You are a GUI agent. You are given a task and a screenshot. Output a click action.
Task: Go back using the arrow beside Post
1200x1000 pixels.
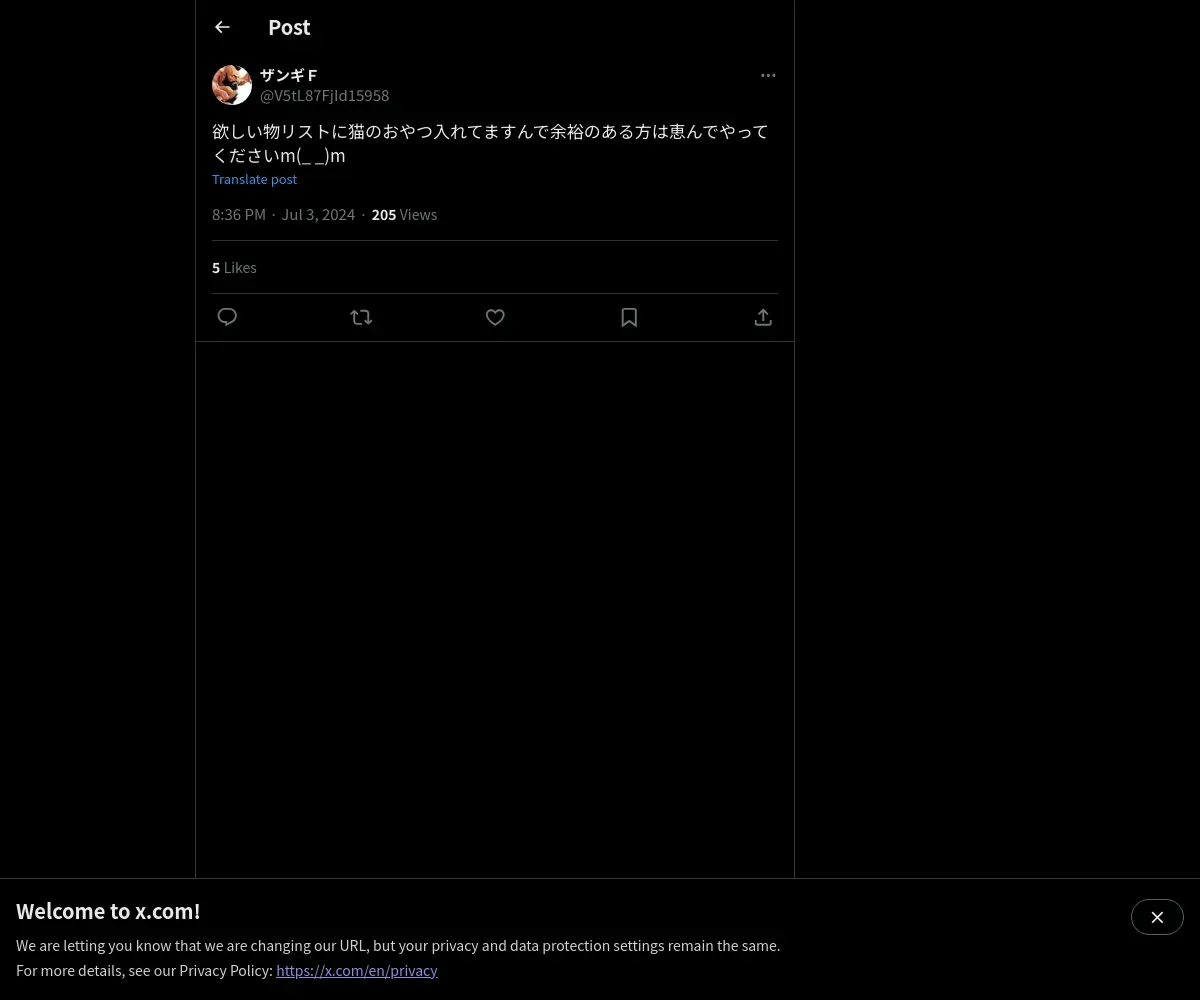[x=222, y=27]
